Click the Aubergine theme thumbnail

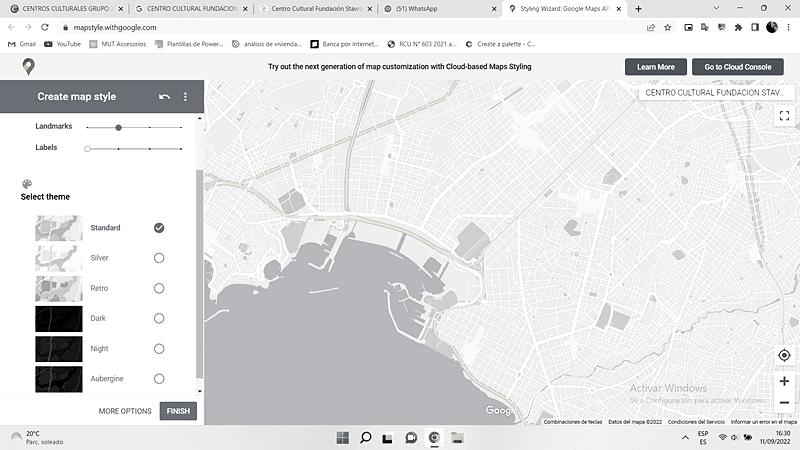59,379
